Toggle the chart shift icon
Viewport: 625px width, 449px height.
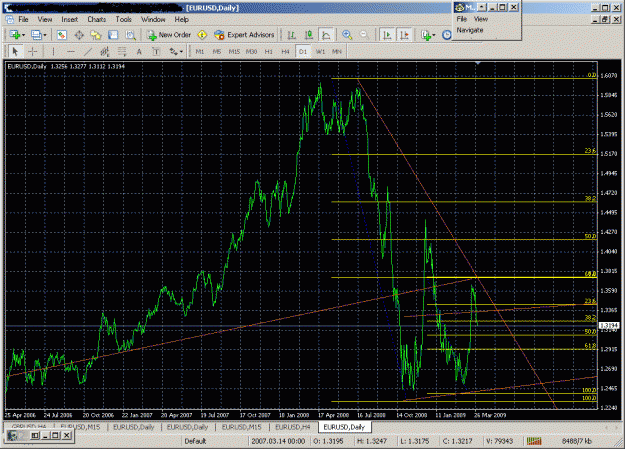point(404,35)
